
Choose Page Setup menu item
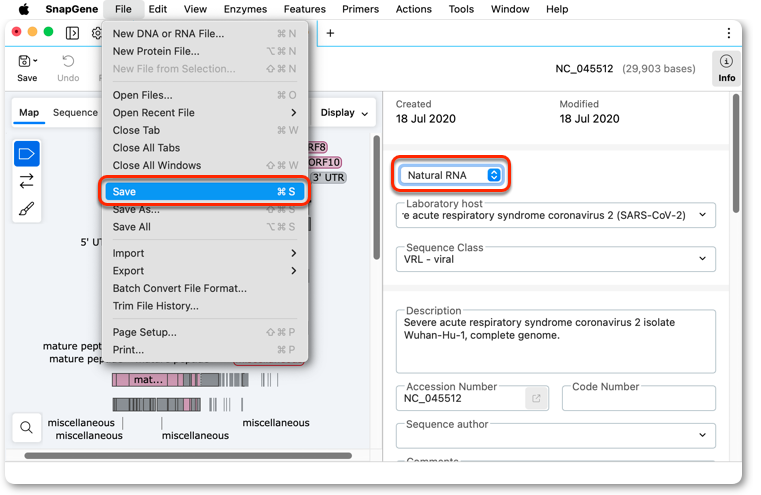[x=204, y=332]
